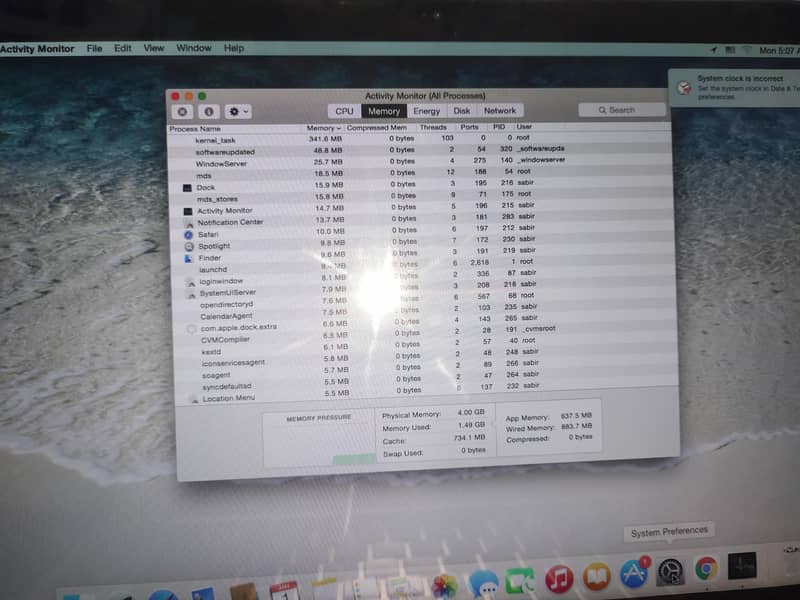Select the Network tab
Viewport: 800px width, 600px height.
pos(500,111)
